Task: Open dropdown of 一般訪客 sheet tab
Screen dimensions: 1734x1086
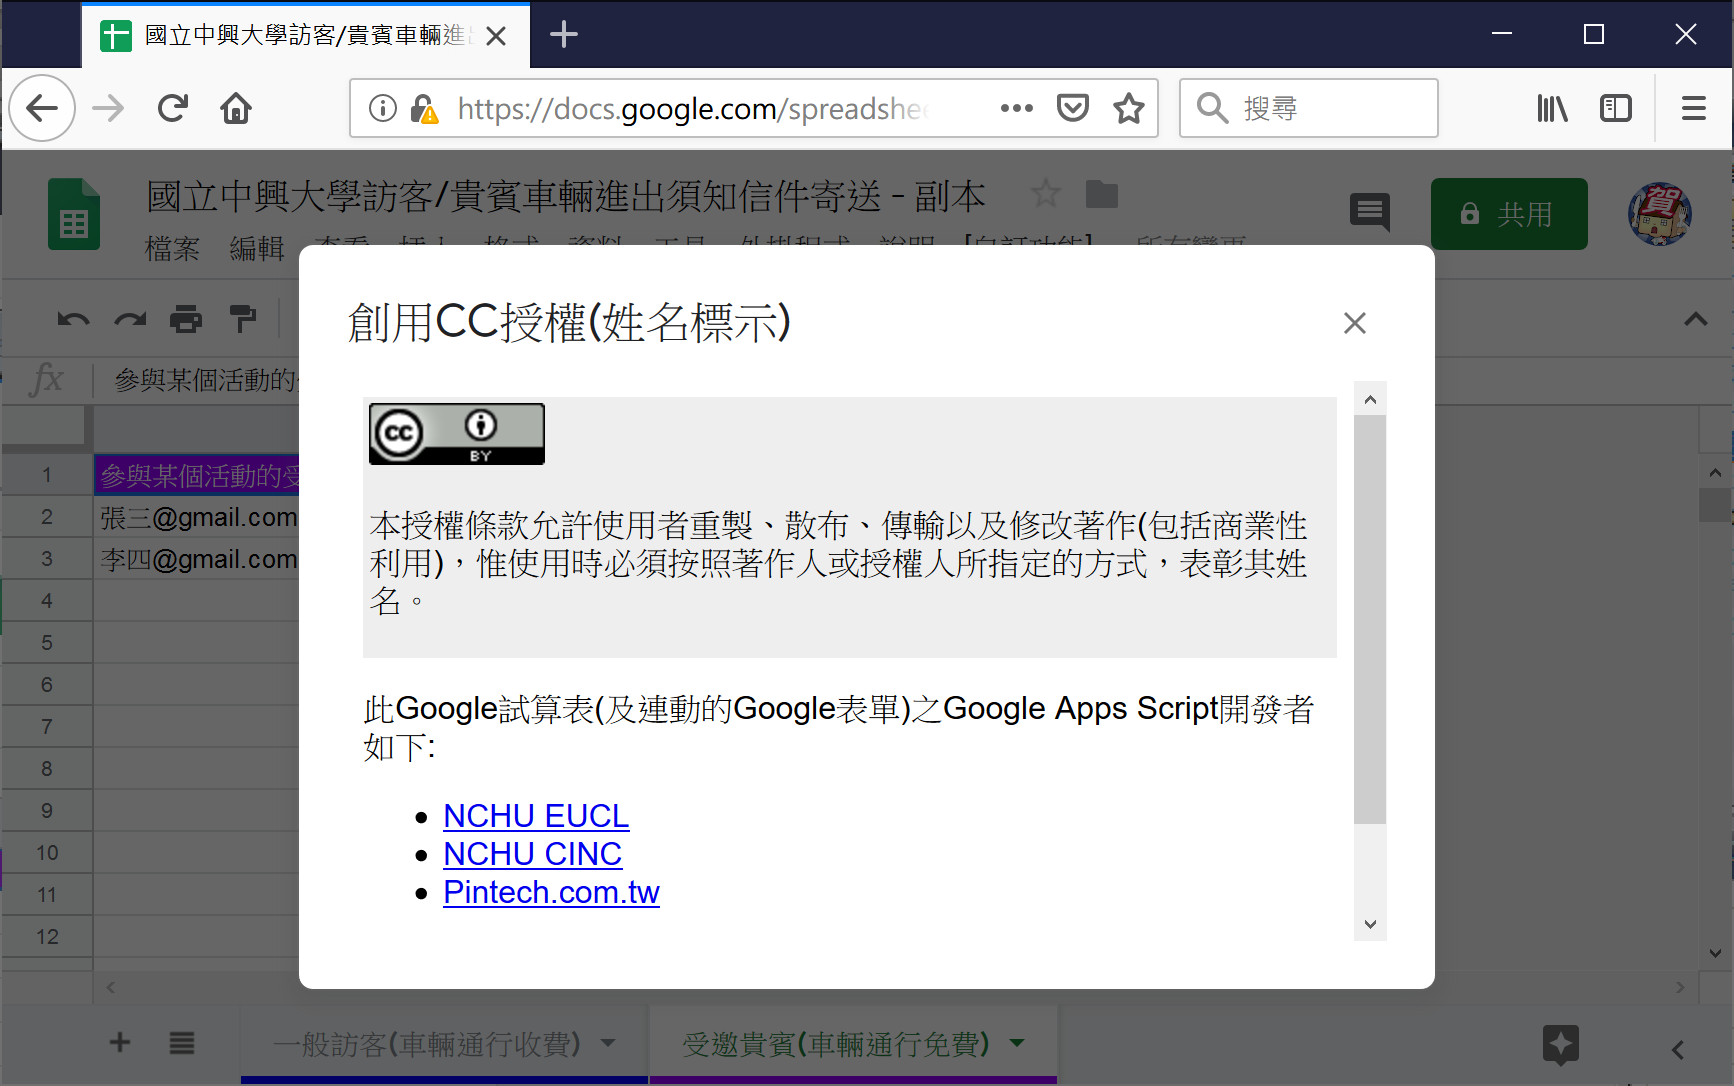Action: tap(608, 1043)
